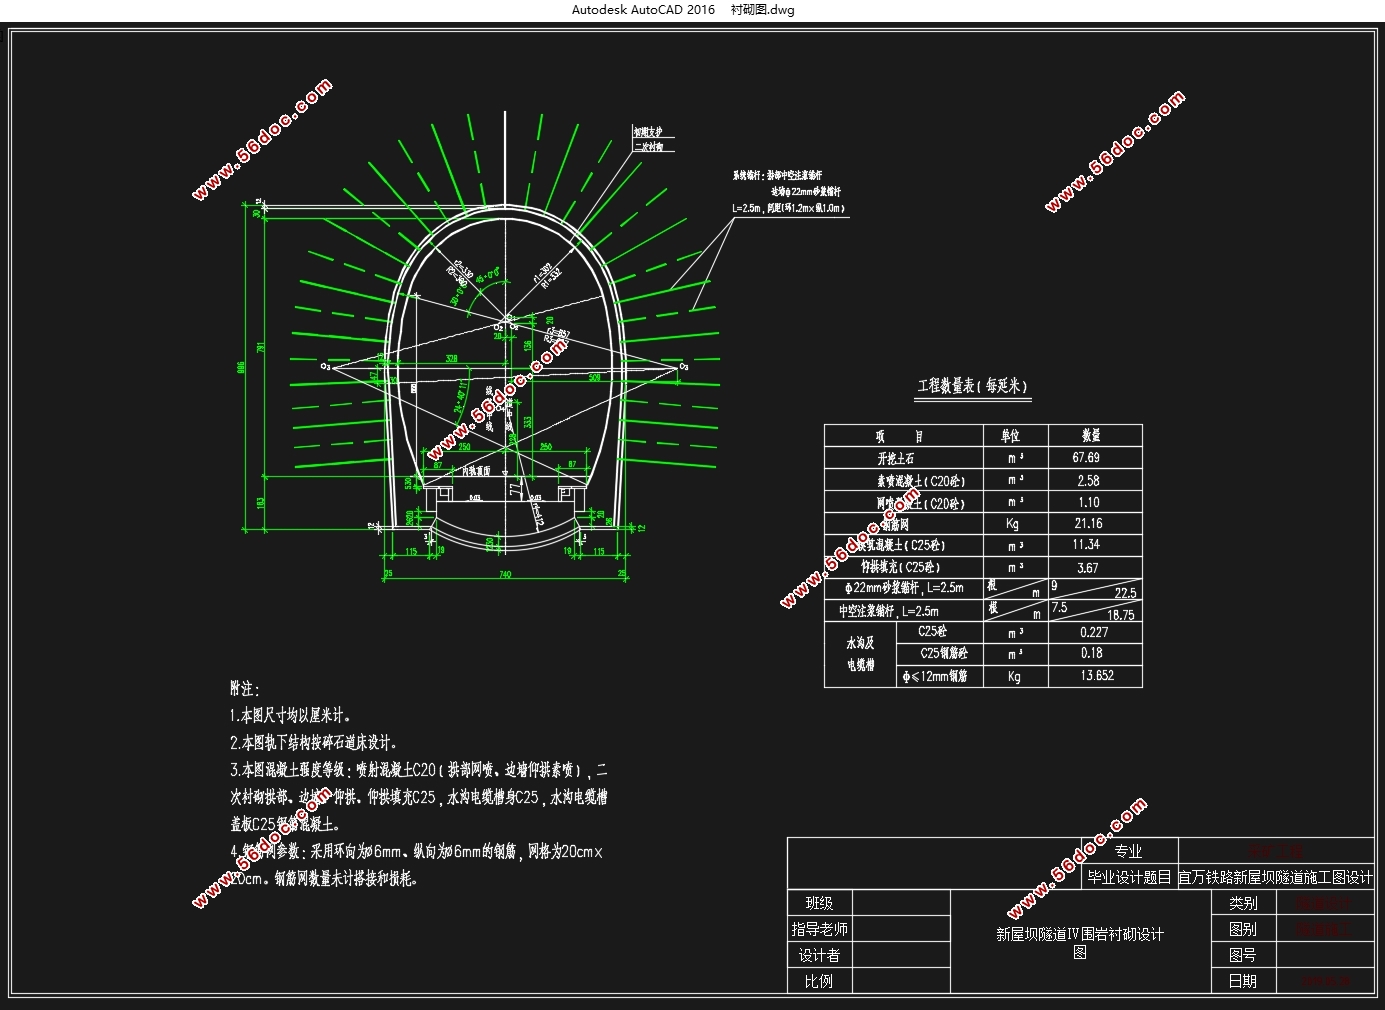The image size is (1385, 1010).
Task: Select the quantity value 0.227
Action: pyautogui.click(x=1094, y=632)
